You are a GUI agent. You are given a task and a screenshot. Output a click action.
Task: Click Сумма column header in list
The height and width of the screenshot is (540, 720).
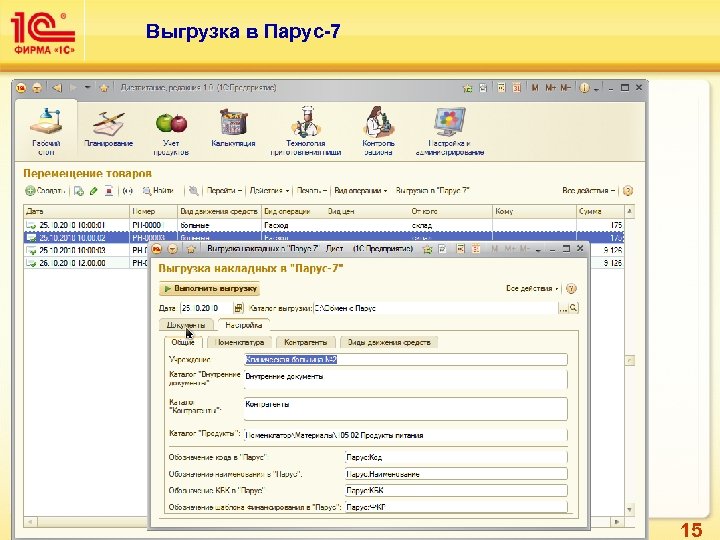tap(600, 211)
